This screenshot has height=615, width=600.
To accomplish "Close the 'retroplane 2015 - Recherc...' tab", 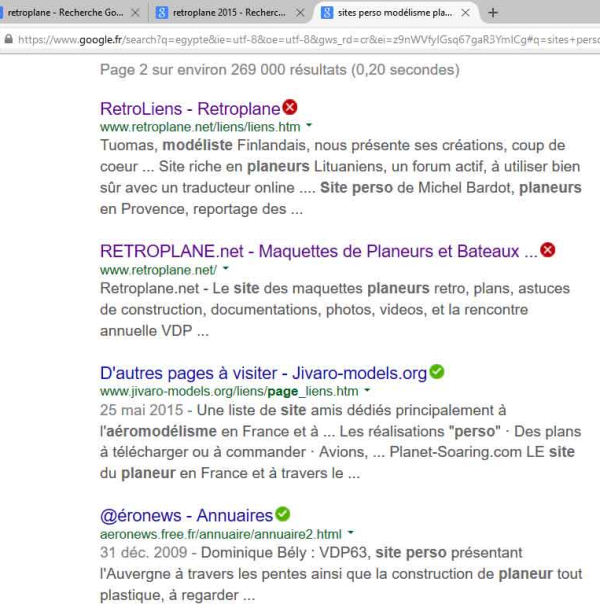I will (300, 13).
